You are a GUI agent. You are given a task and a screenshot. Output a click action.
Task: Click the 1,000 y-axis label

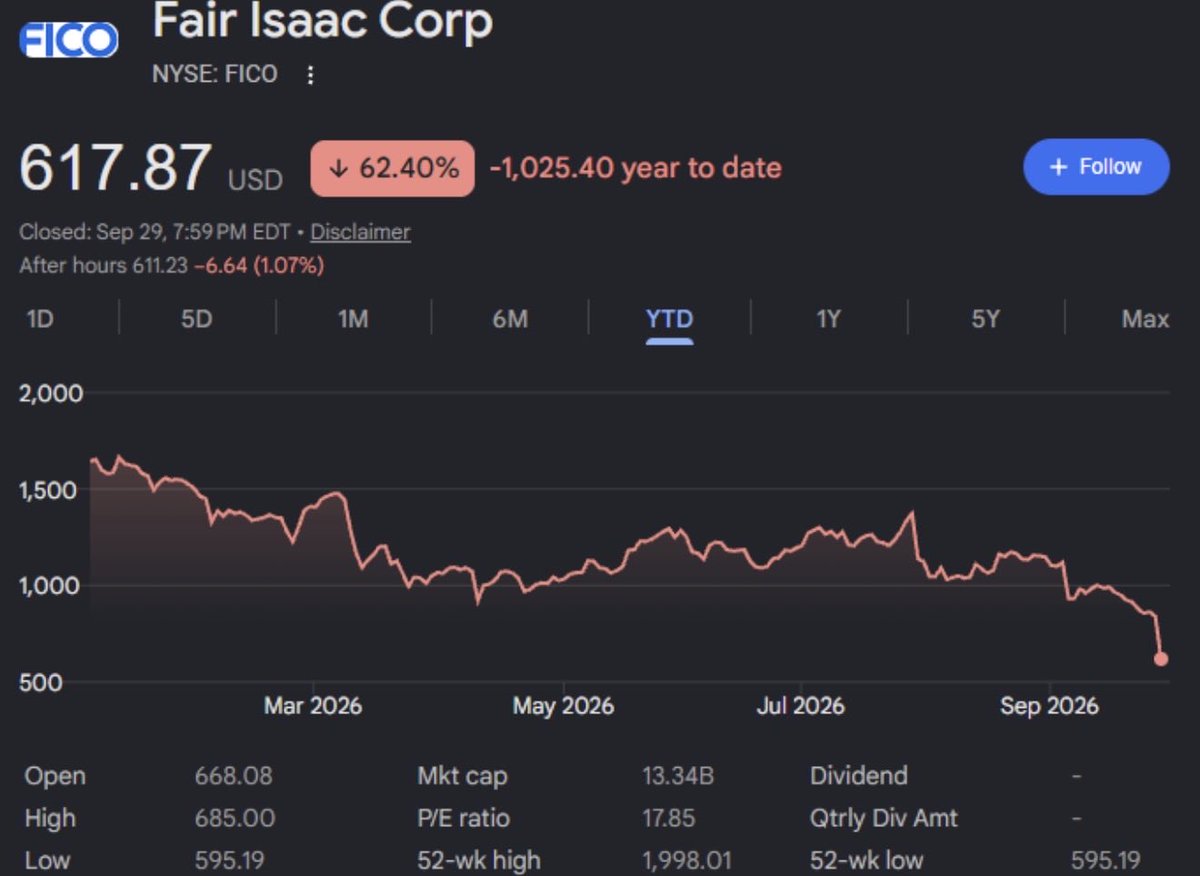tap(51, 586)
